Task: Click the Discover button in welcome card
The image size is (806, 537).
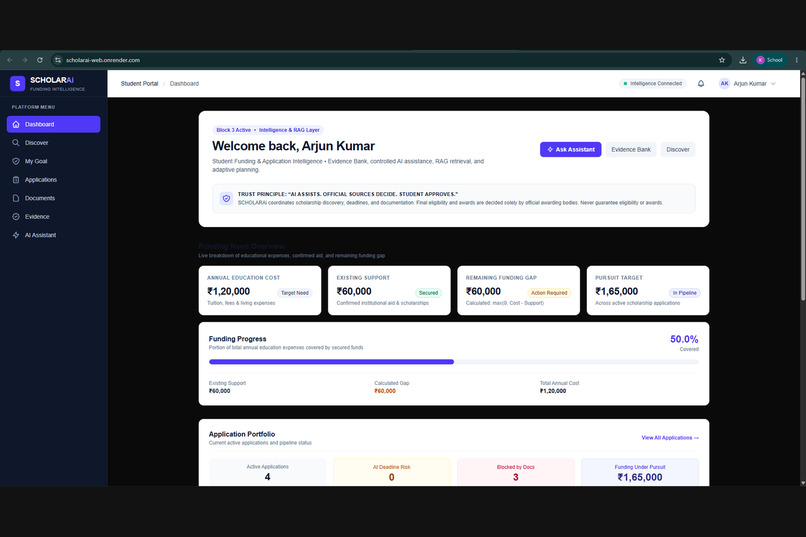Action: (677, 150)
